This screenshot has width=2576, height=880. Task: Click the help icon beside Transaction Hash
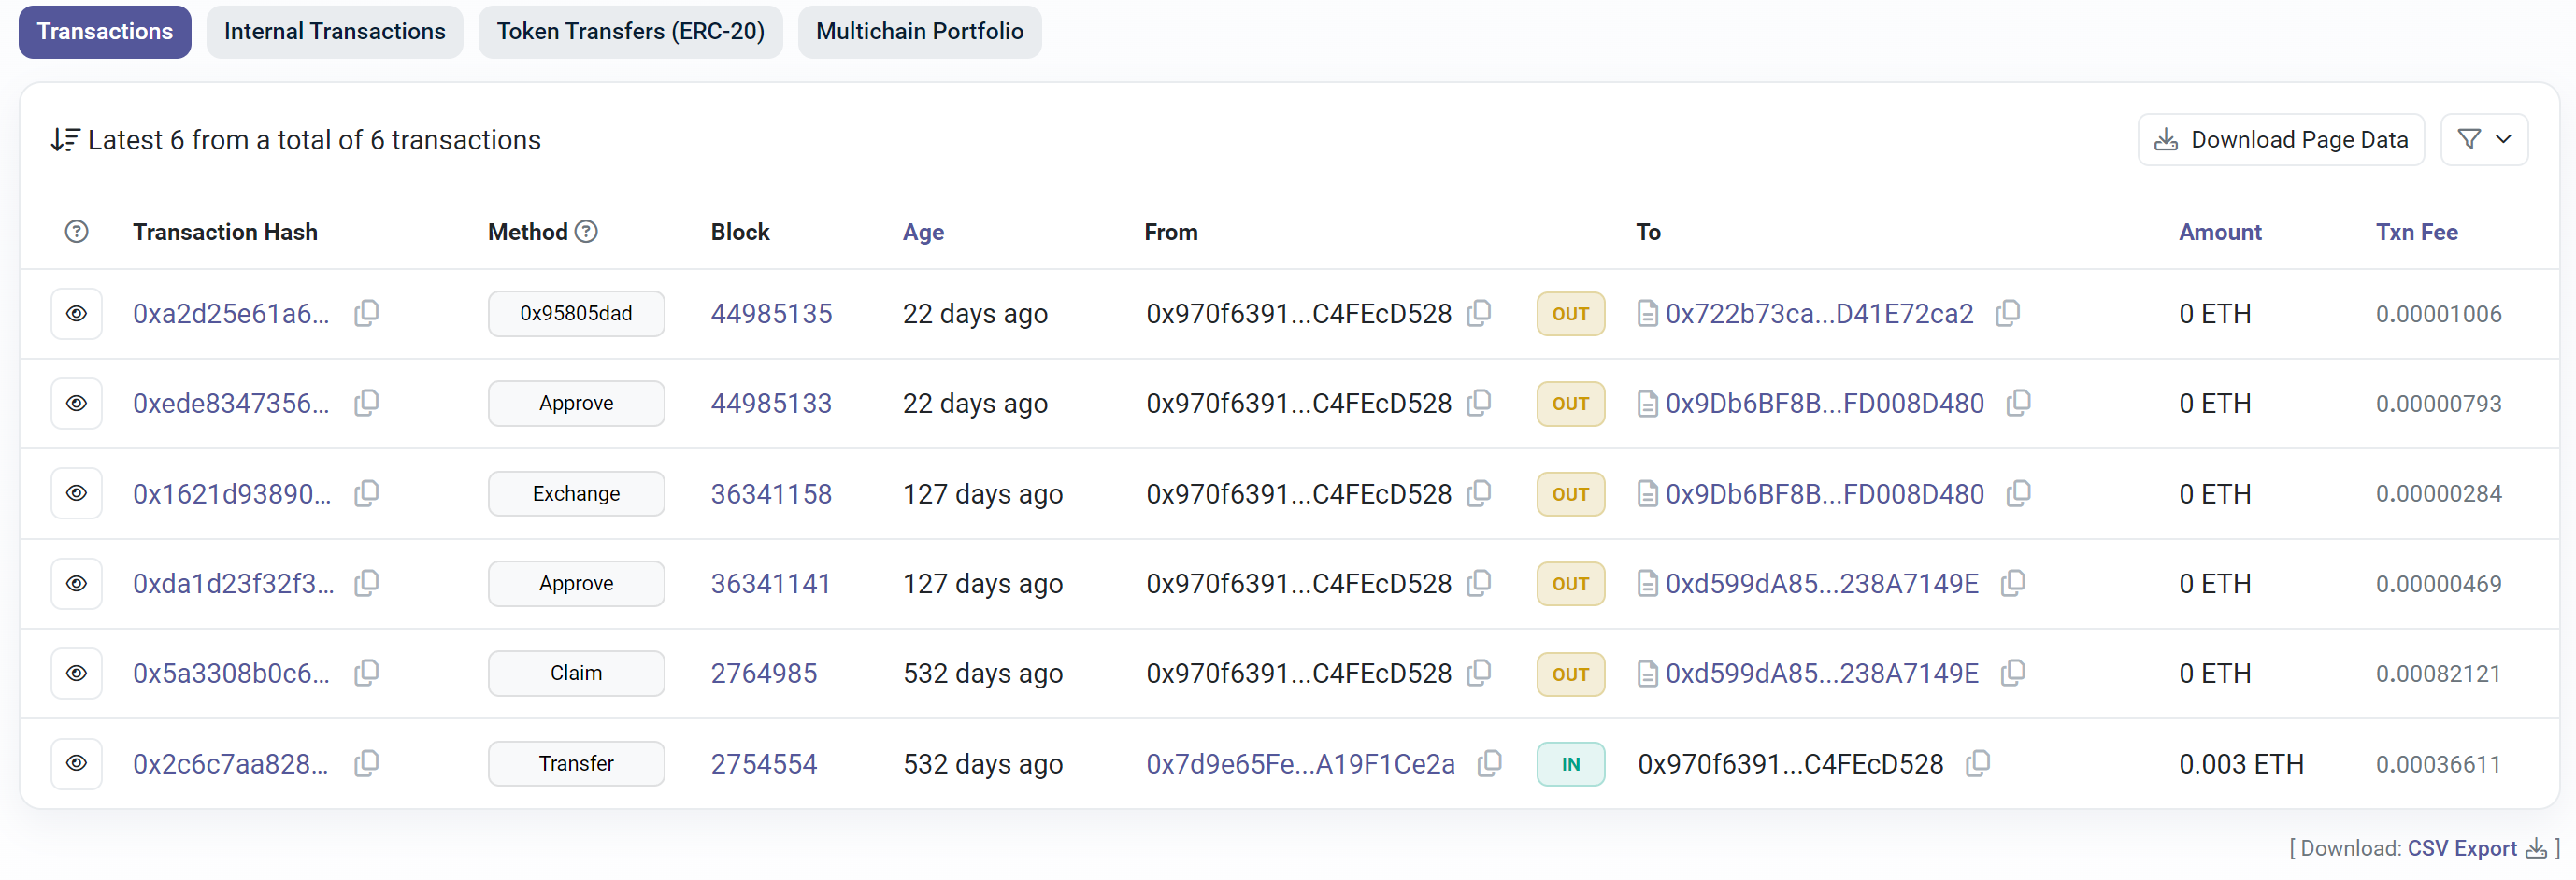76,232
